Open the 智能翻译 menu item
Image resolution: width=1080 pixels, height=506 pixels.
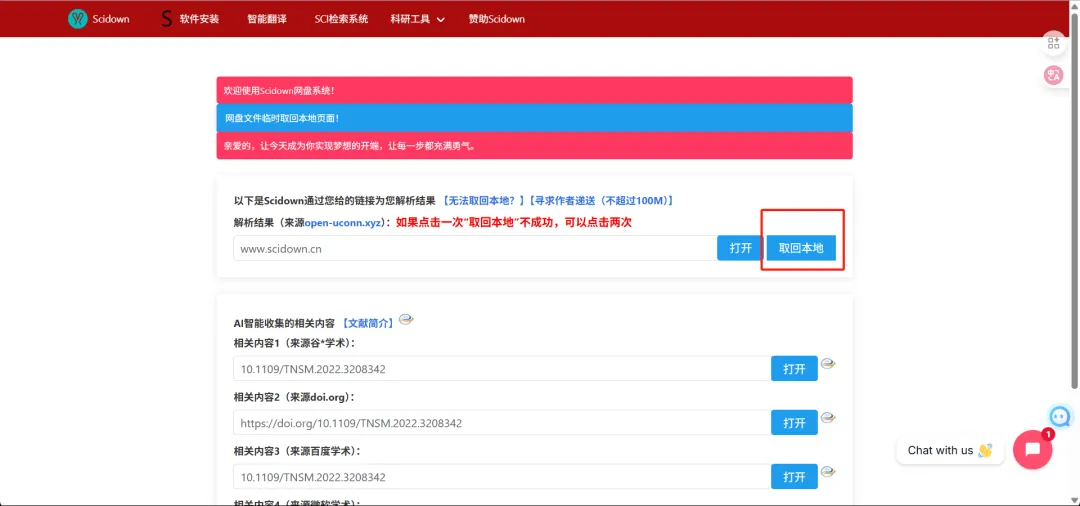[267, 19]
